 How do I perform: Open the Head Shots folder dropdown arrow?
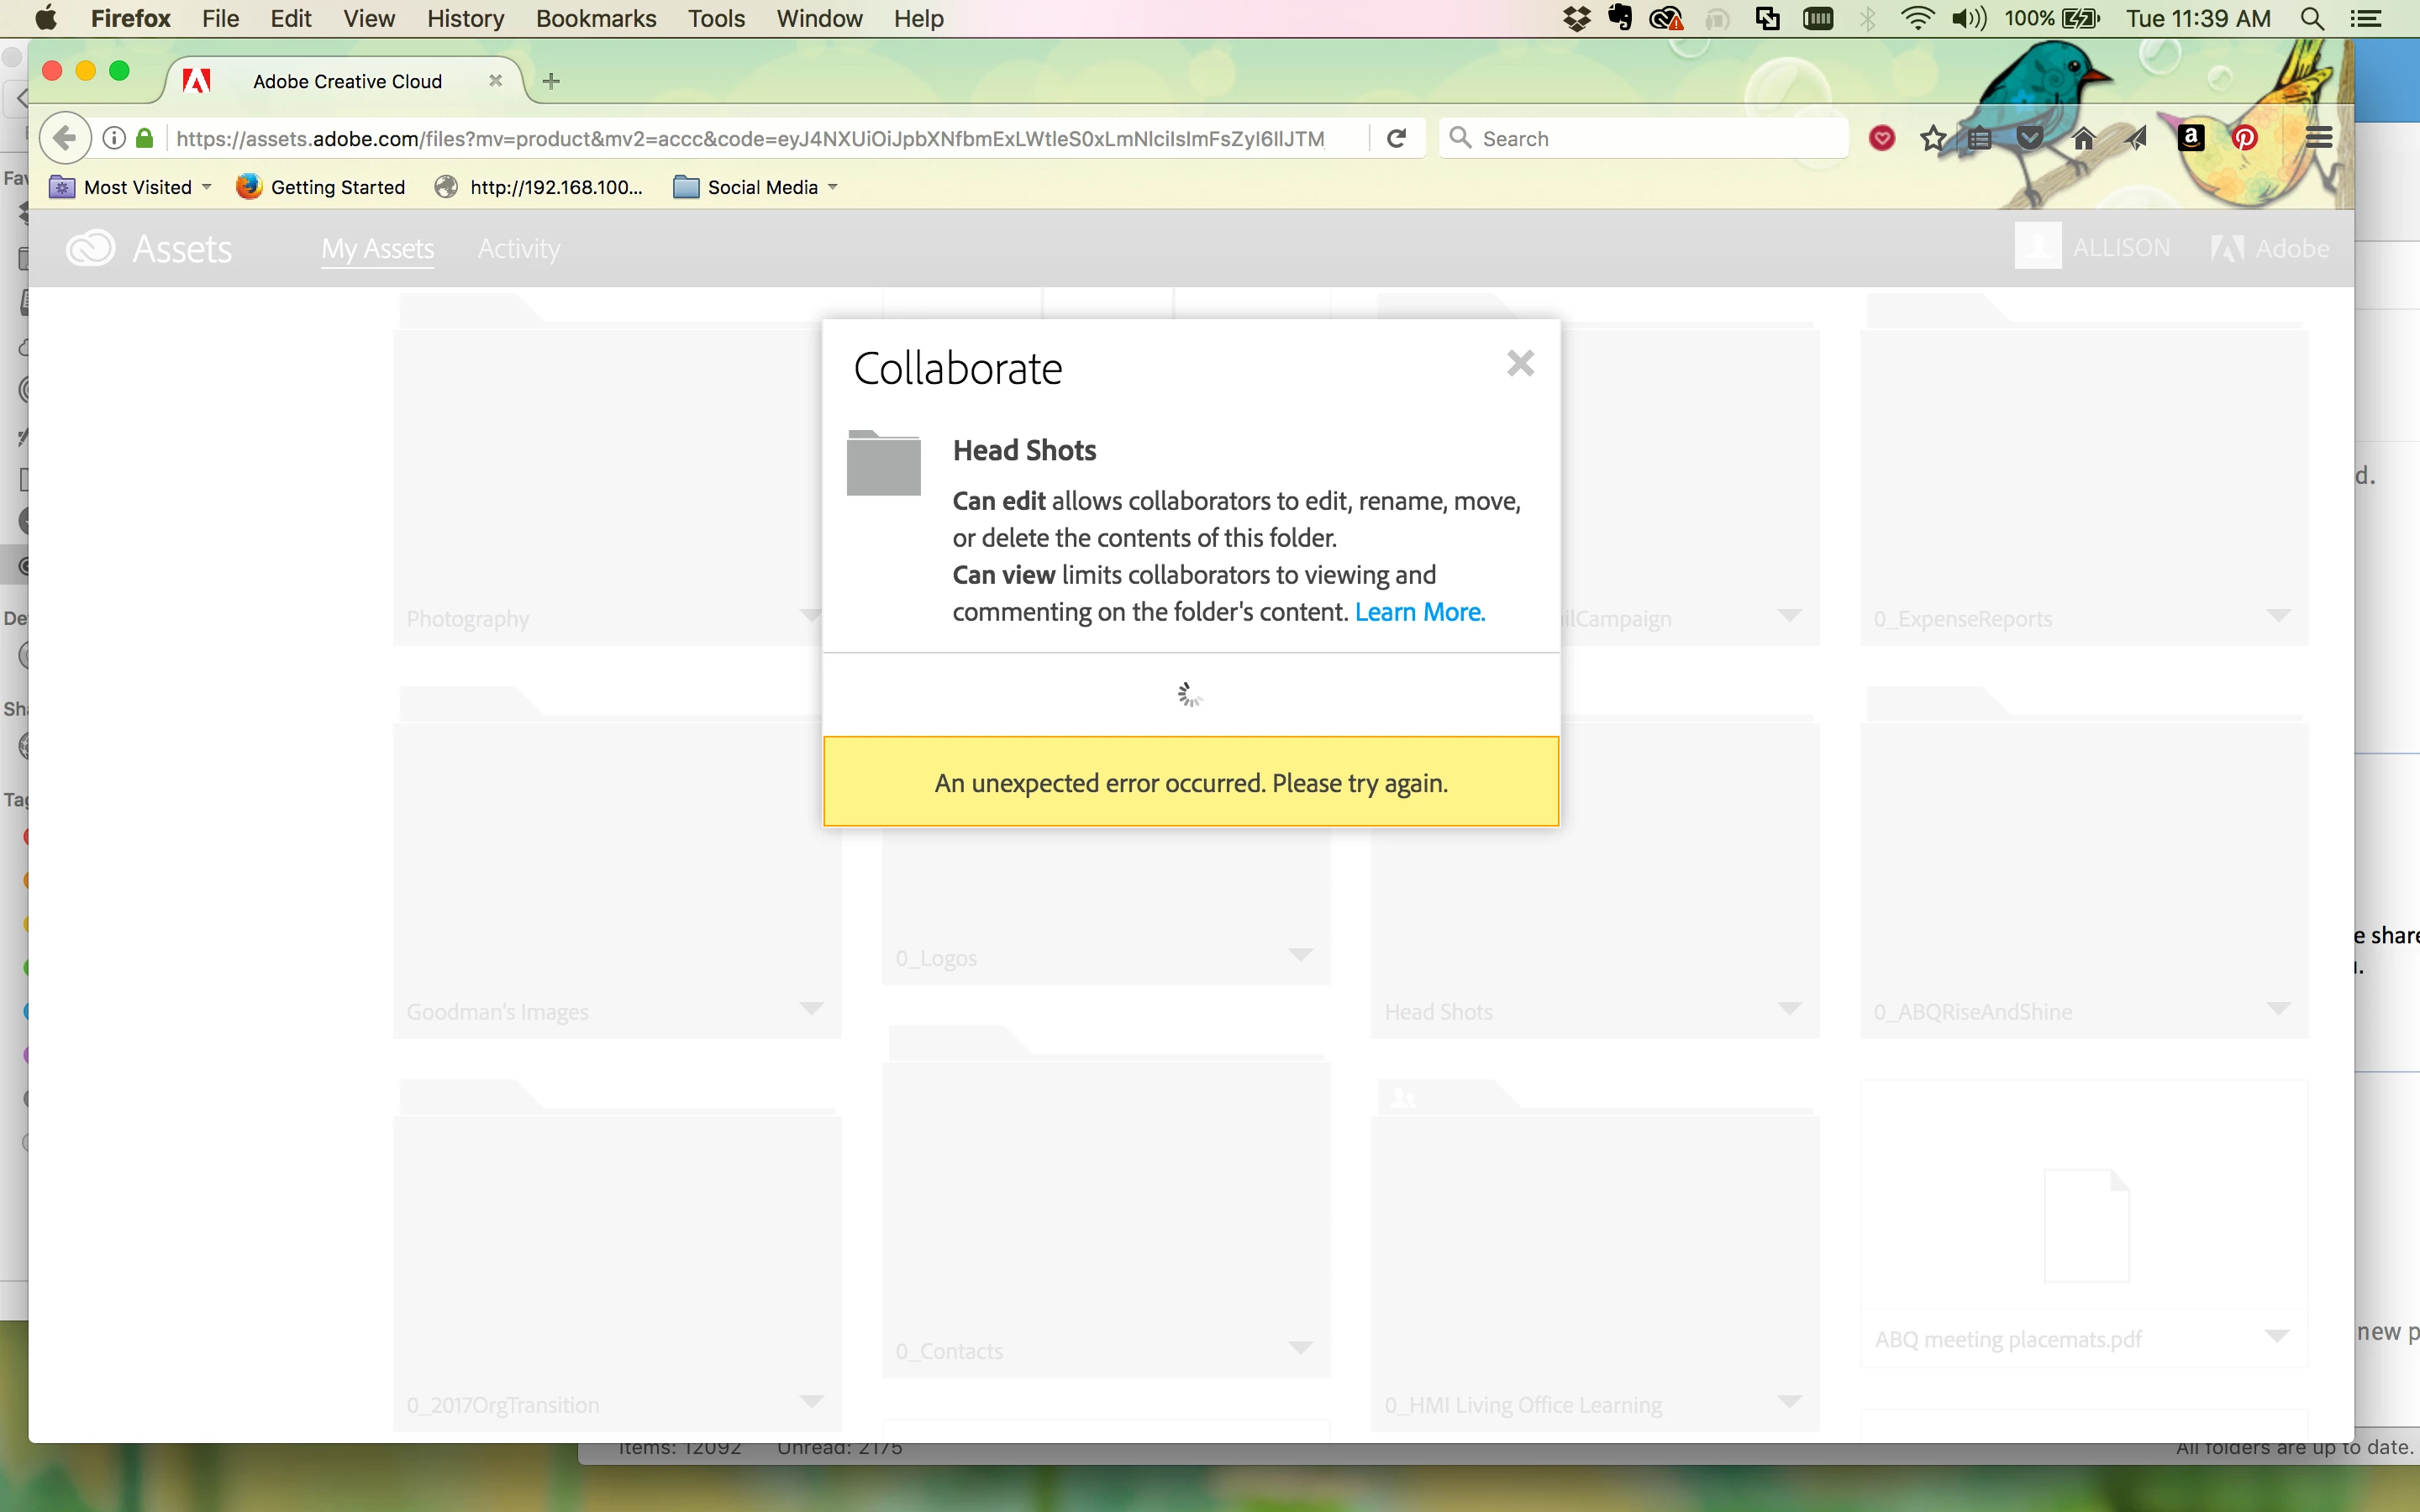click(x=1790, y=1008)
